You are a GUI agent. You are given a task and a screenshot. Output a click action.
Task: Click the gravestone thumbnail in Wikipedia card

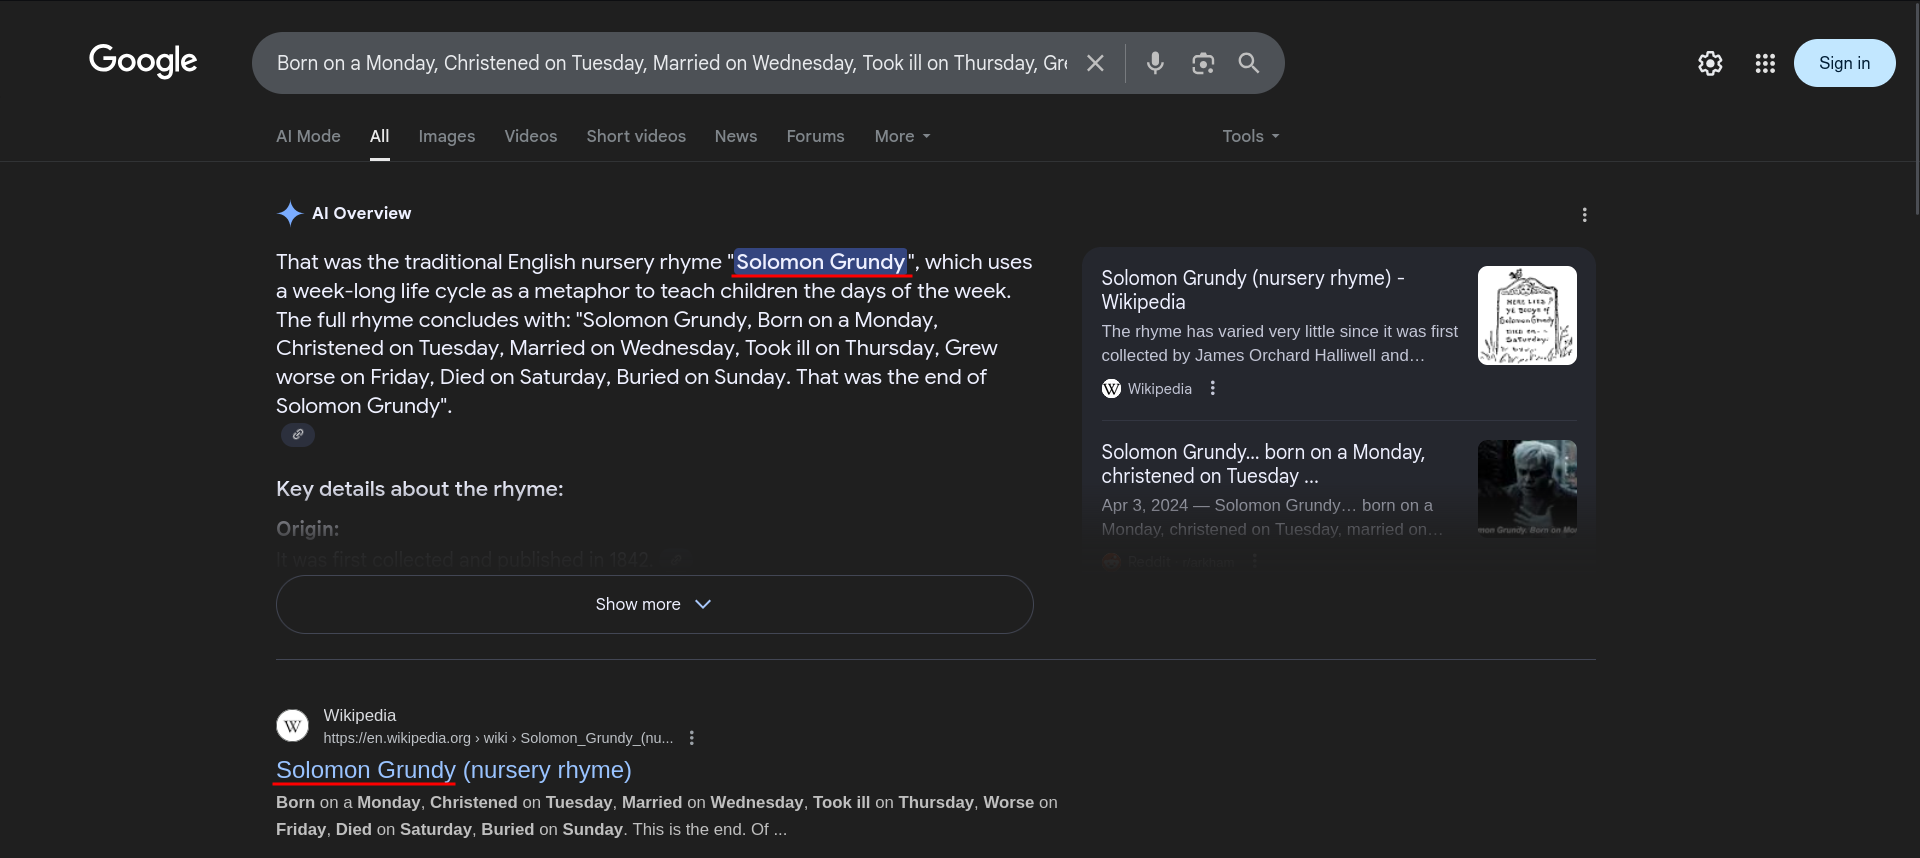[x=1527, y=315]
